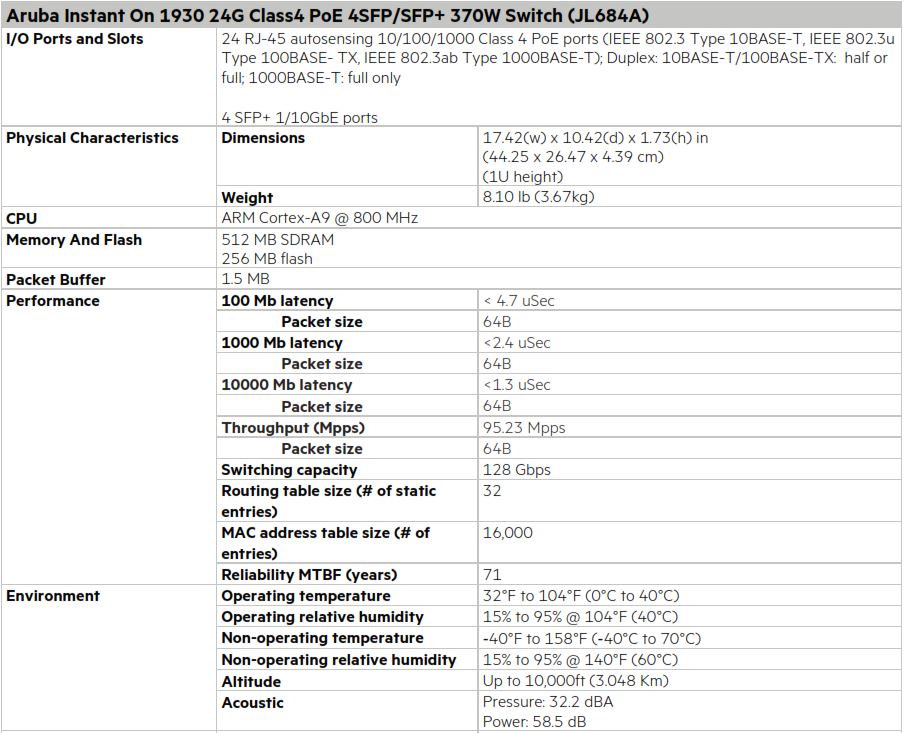Select the "1.5 MB" packet buffer value

click(x=246, y=279)
